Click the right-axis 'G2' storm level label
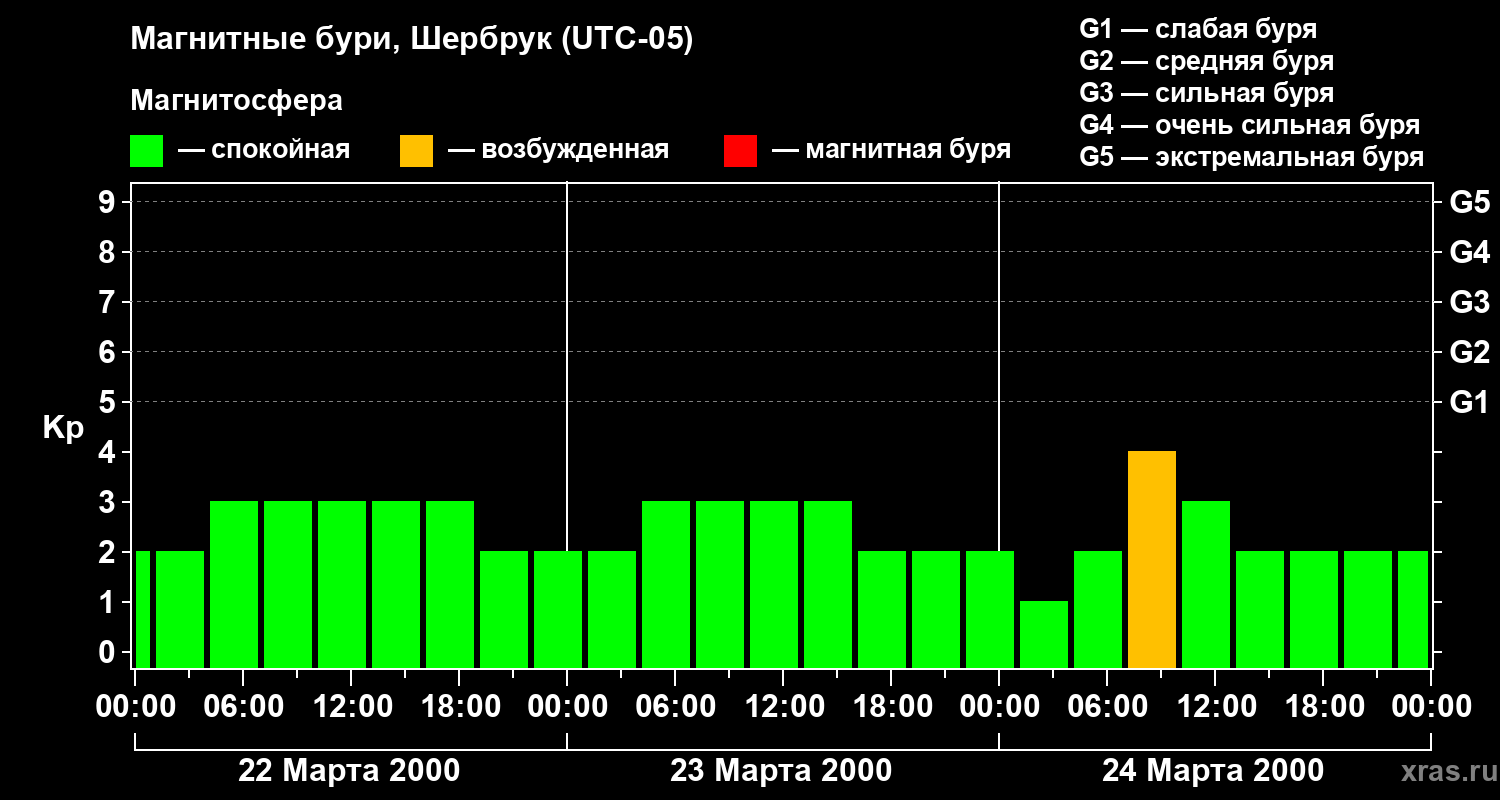Viewport: 1500px width, 800px height. 1470,352
